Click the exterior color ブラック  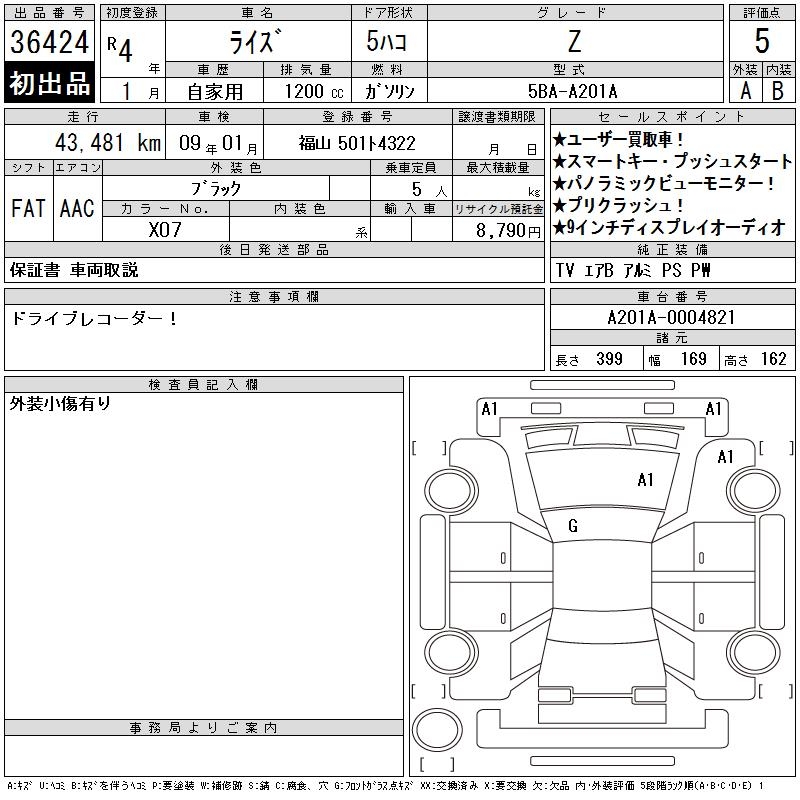[216, 189]
